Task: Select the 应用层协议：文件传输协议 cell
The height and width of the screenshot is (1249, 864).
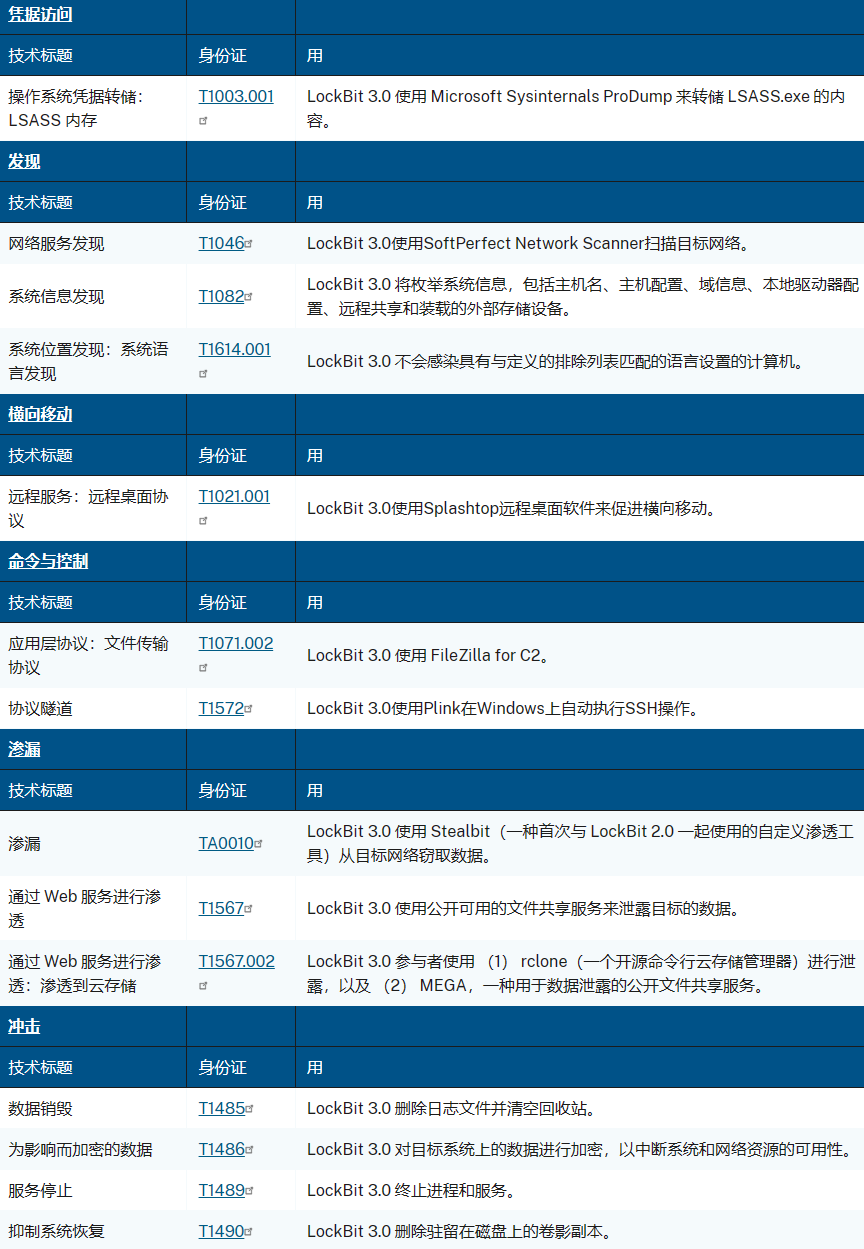Action: pos(93,656)
